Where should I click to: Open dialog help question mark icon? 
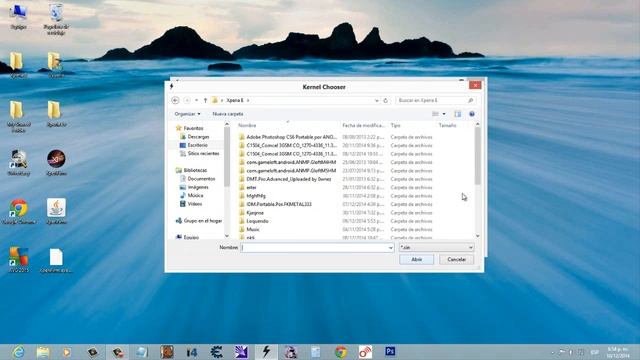(x=472, y=114)
